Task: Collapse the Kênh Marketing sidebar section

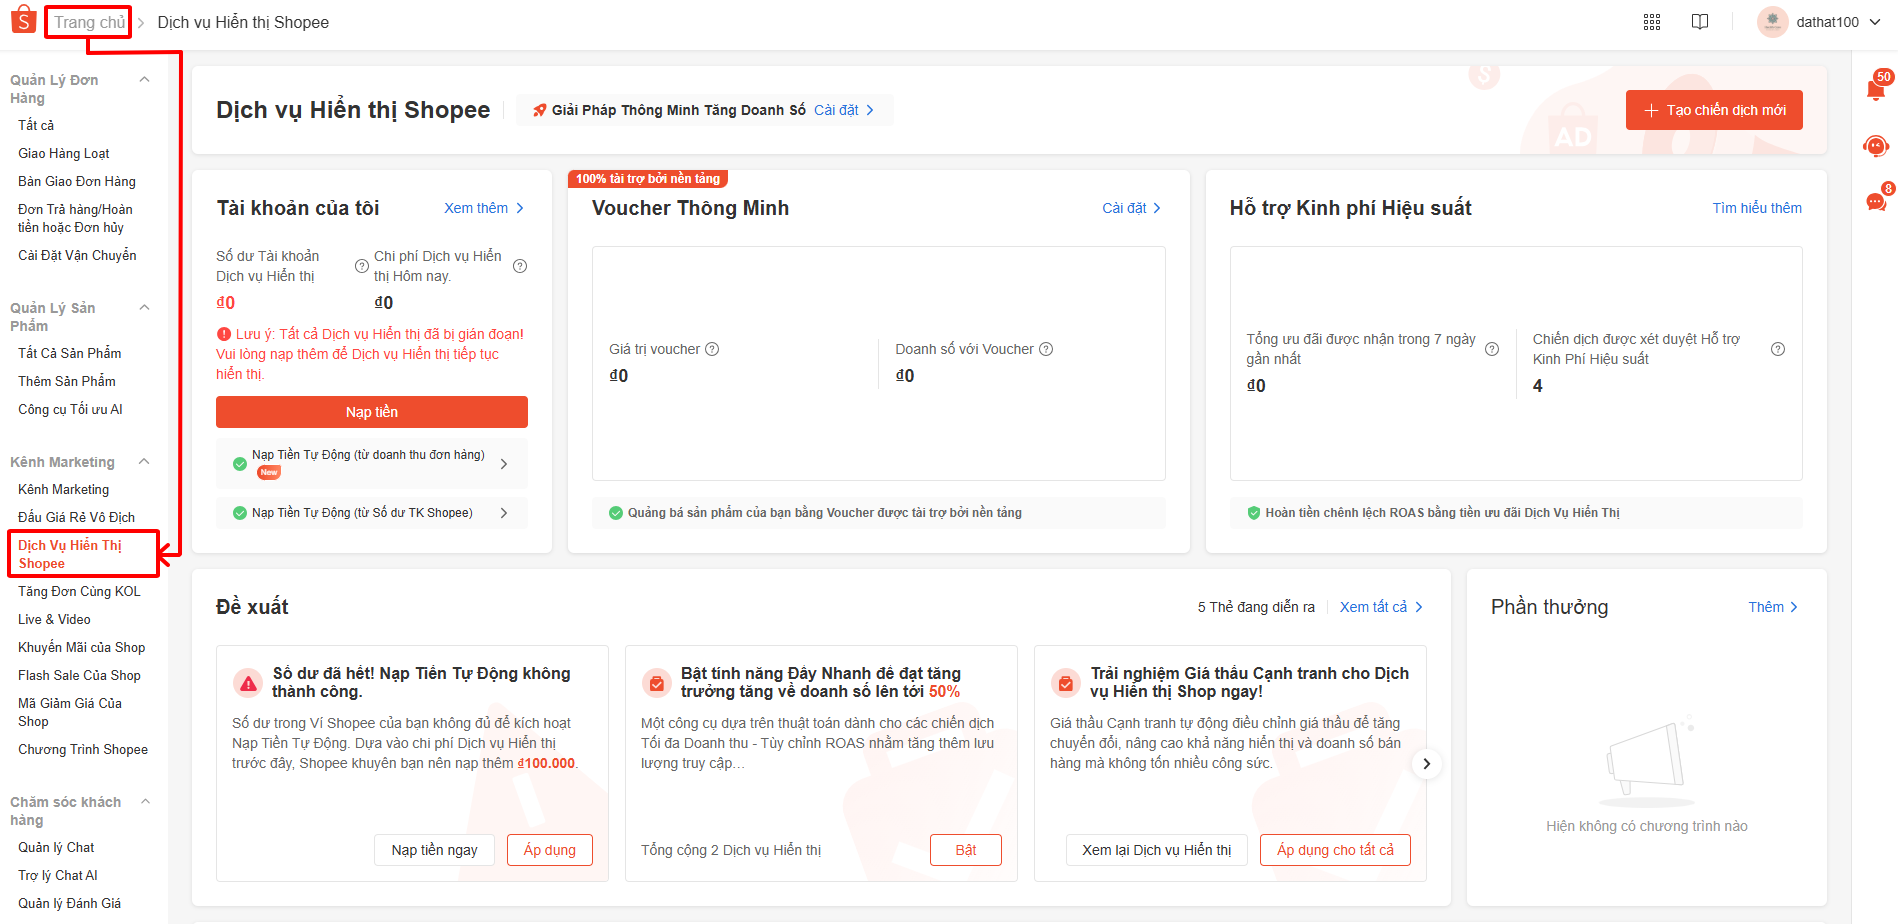Action: point(144,462)
